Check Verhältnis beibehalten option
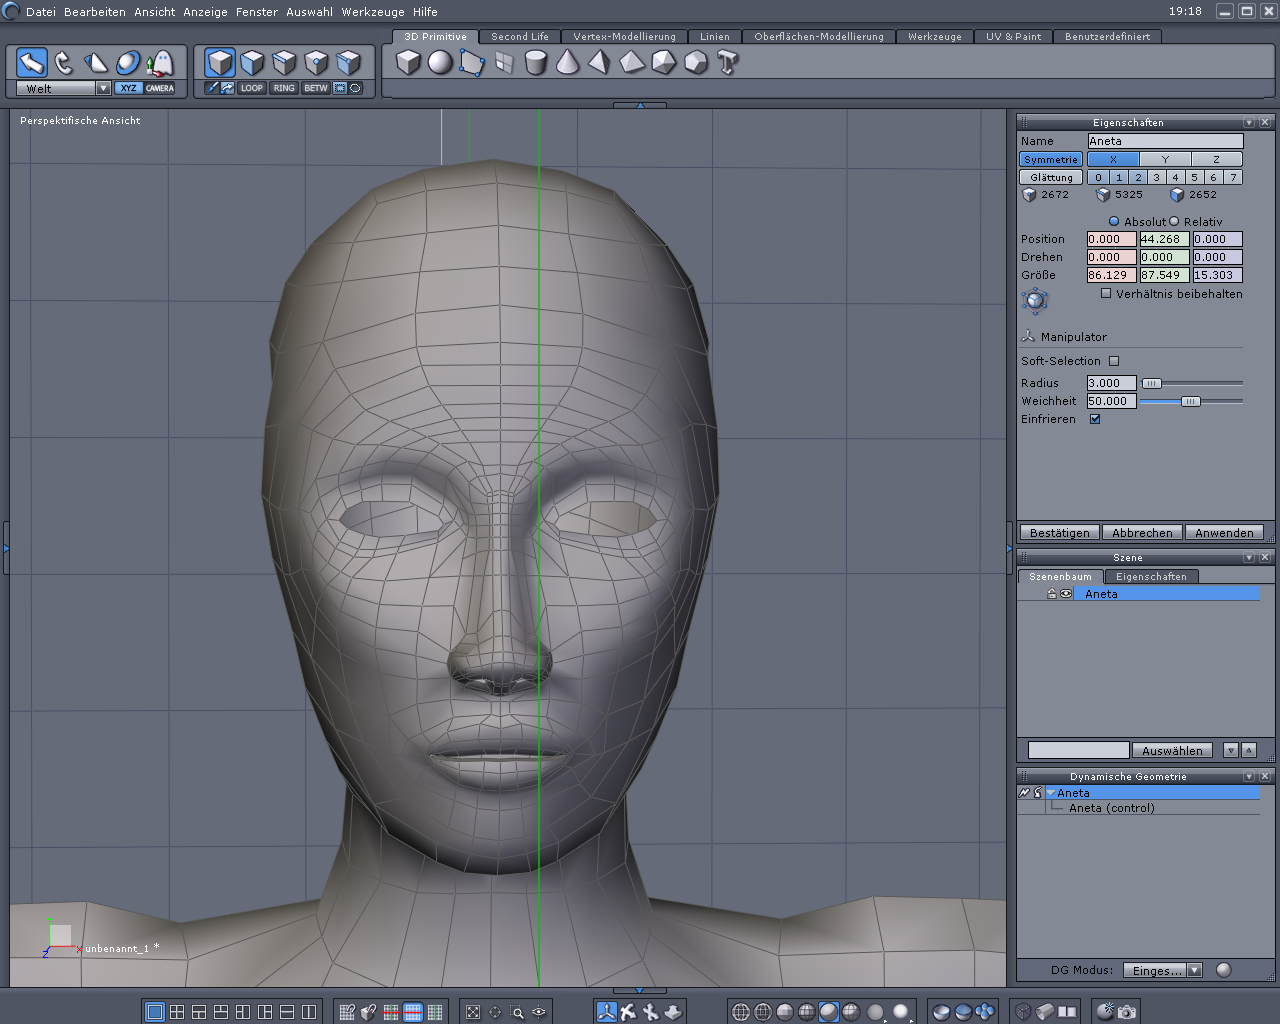The width and height of the screenshot is (1280, 1024). (1106, 294)
